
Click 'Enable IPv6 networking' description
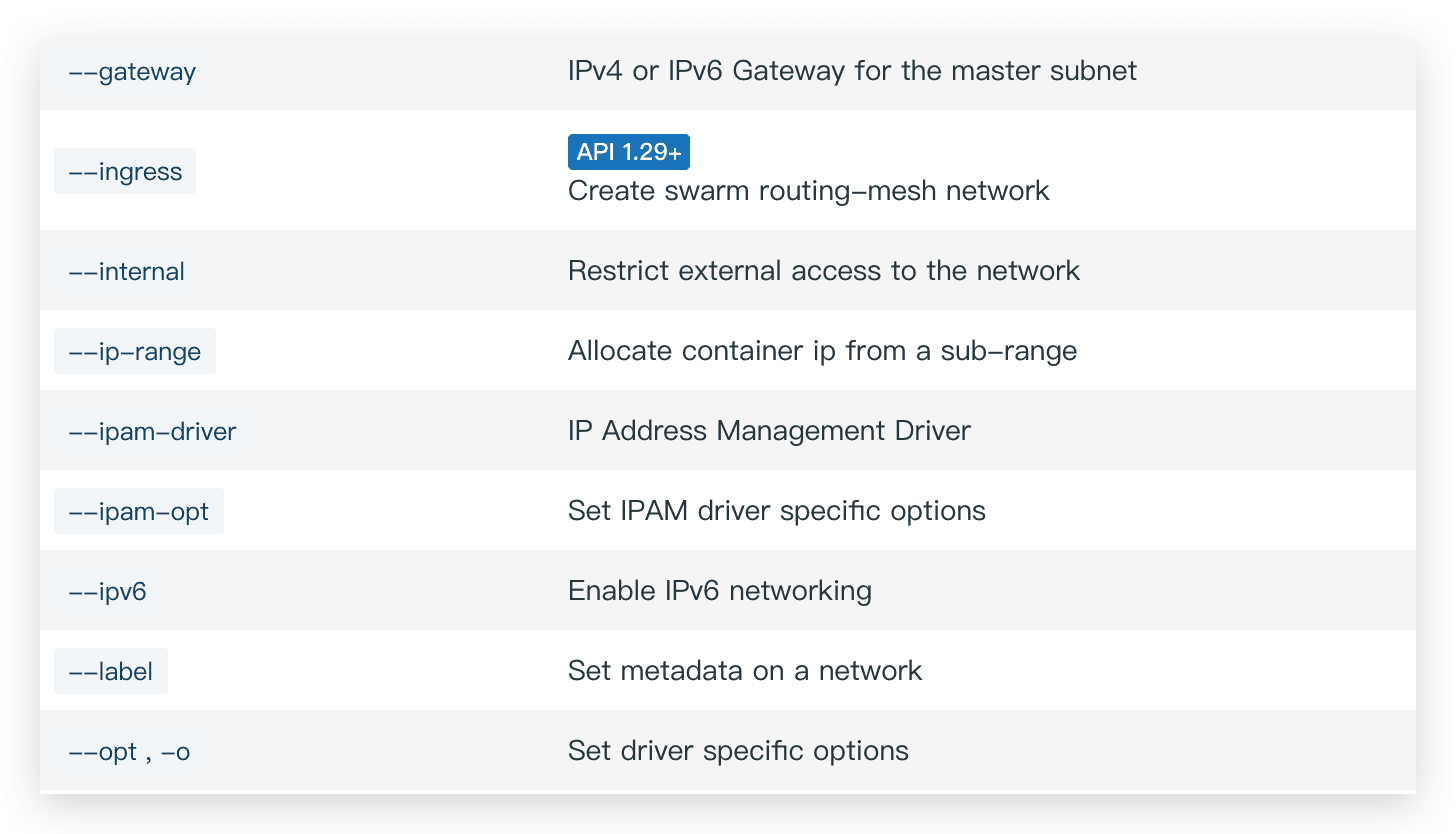(719, 591)
